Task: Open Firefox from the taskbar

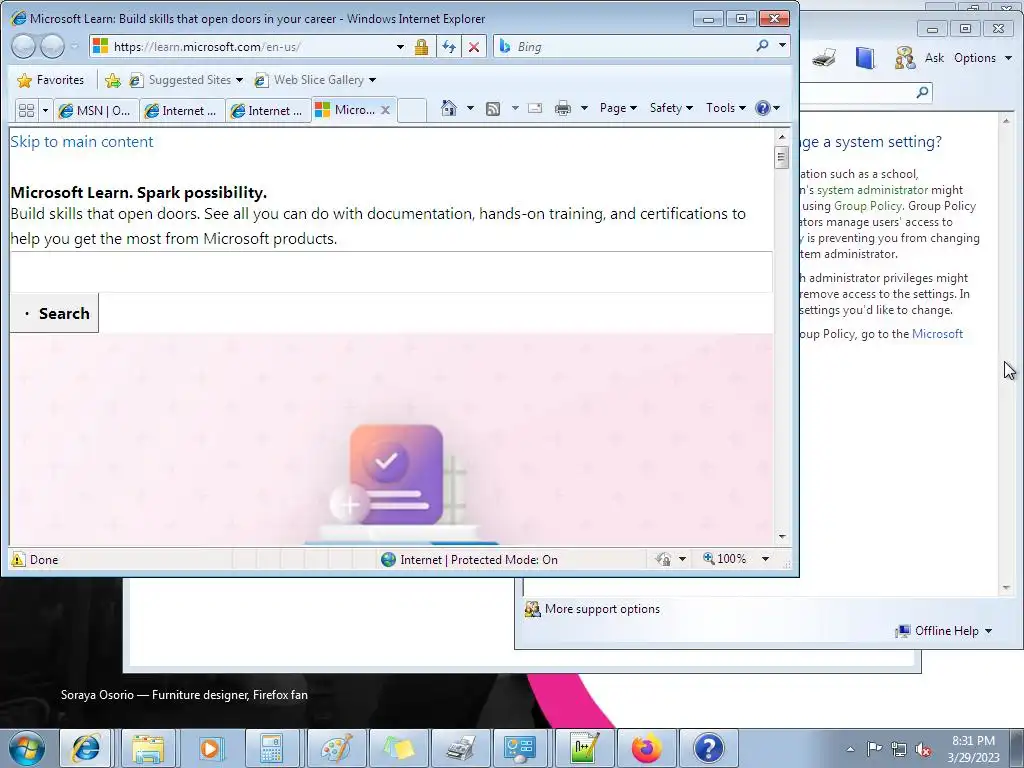Action: [646, 748]
